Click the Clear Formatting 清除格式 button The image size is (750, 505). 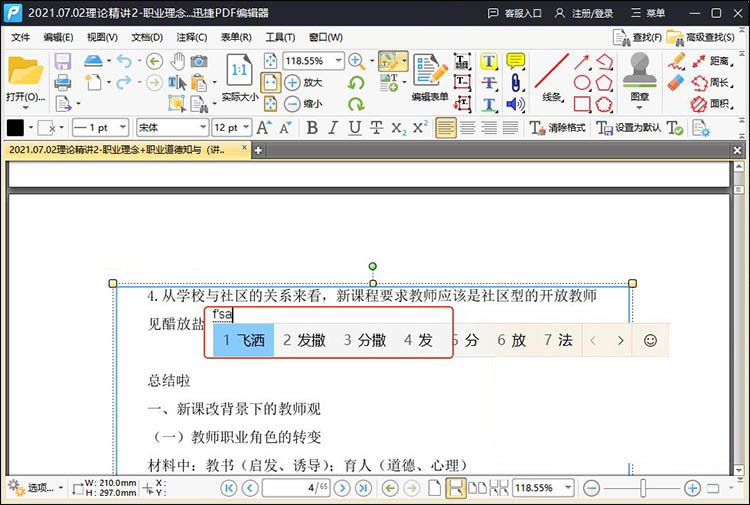click(x=557, y=128)
